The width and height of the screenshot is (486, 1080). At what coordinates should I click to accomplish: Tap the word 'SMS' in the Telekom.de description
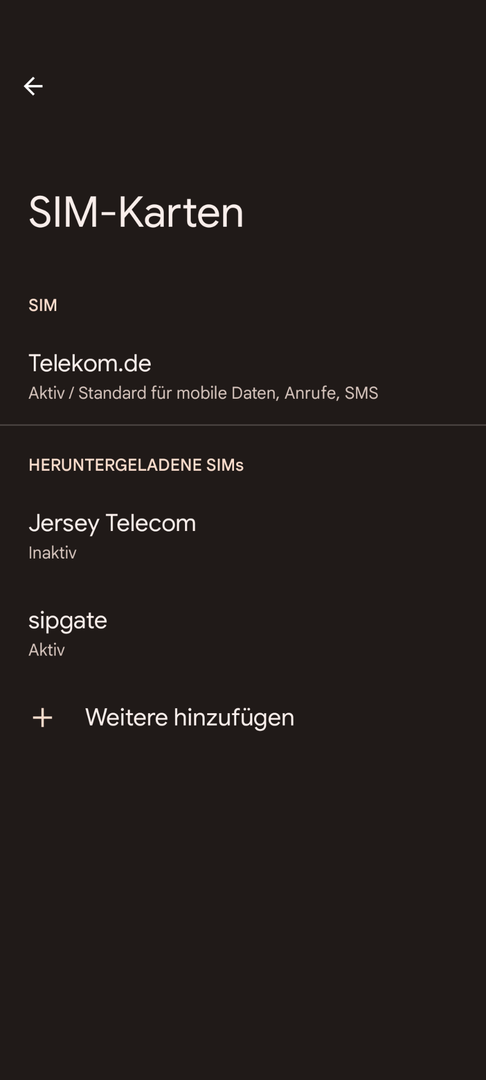[361, 393]
